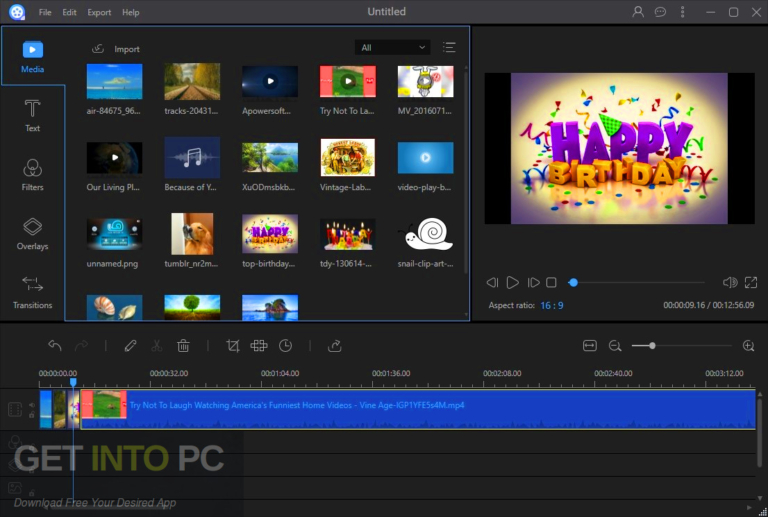Select the Try Not To Laugh timeline clip
The width and height of the screenshot is (768, 517).
418,409
